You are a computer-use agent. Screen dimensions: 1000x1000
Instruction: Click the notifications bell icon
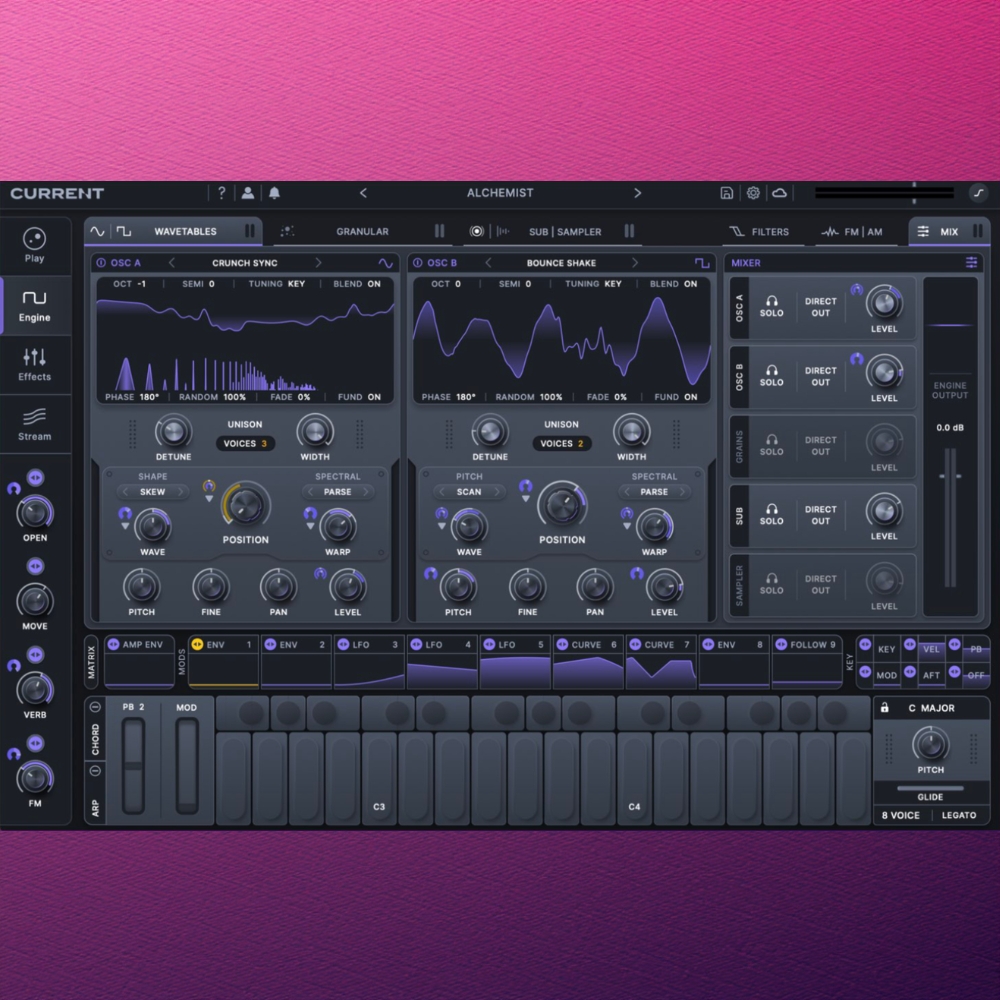(x=274, y=193)
